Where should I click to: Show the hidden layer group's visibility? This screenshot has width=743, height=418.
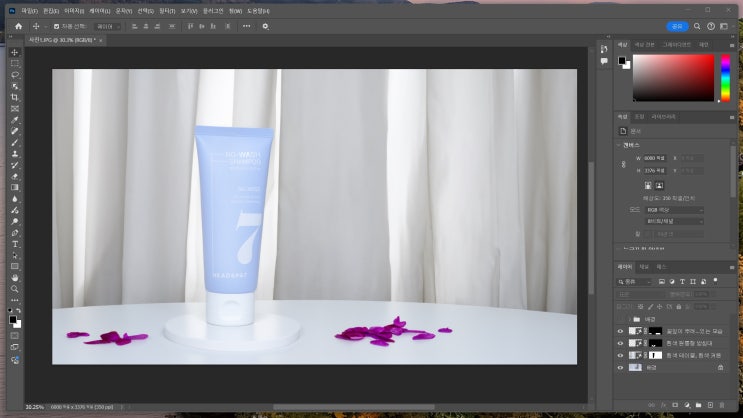point(620,319)
